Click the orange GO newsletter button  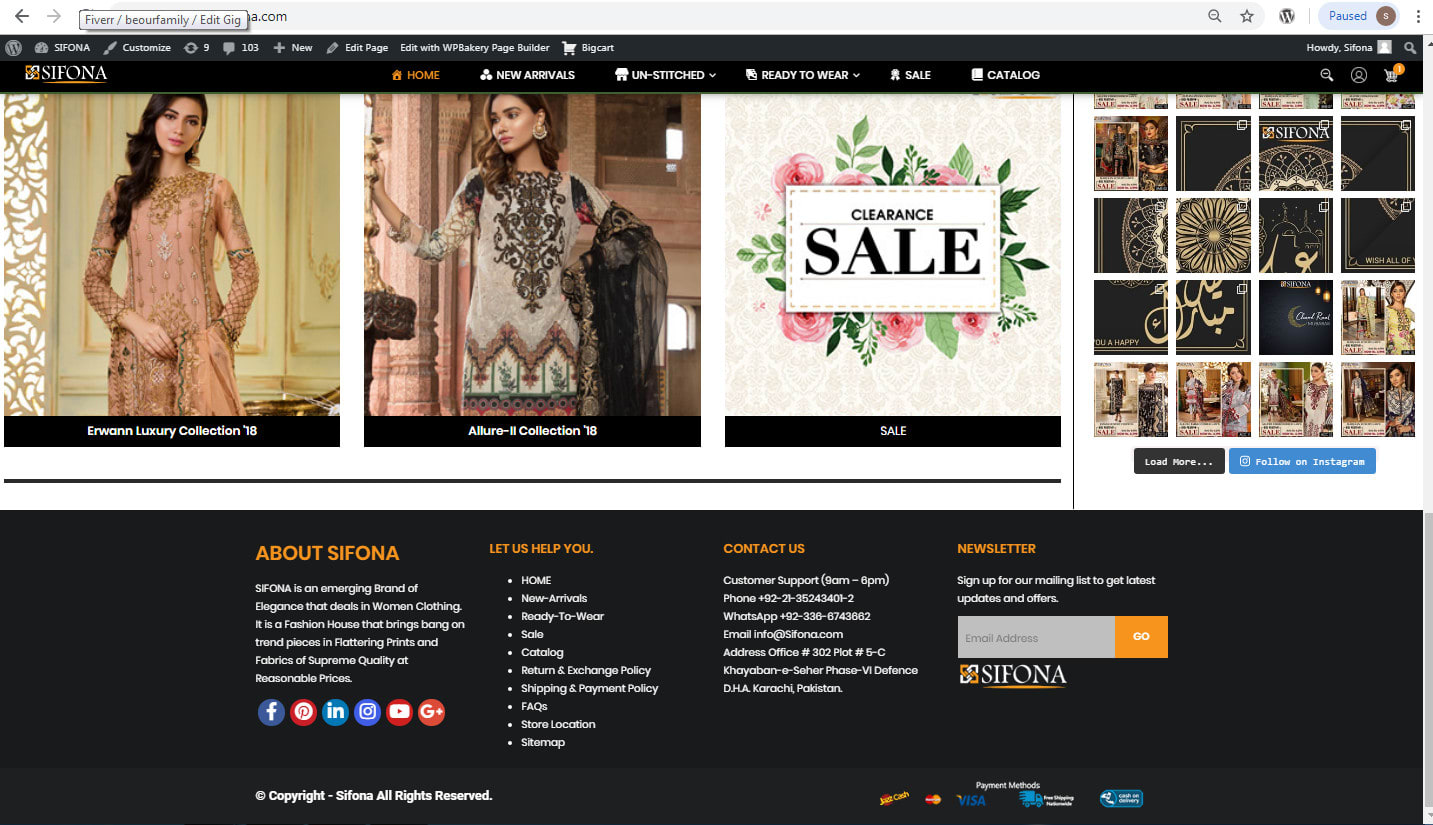click(x=1141, y=637)
